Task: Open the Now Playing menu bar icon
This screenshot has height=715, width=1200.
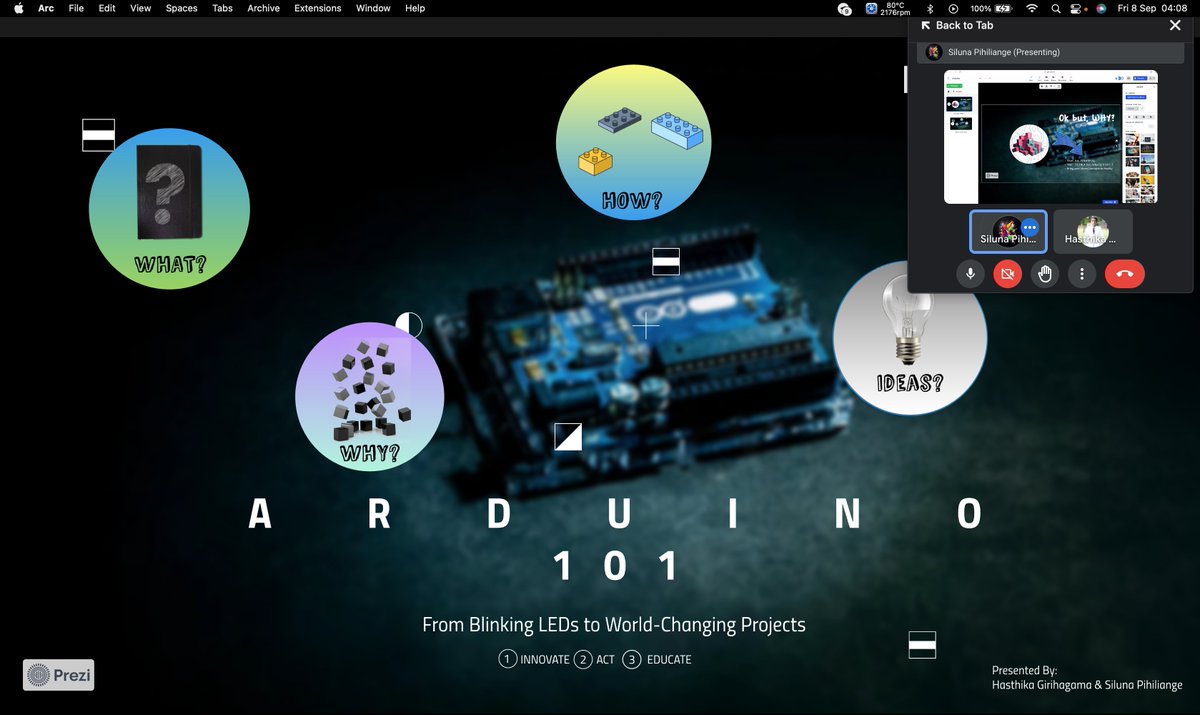Action: point(954,8)
